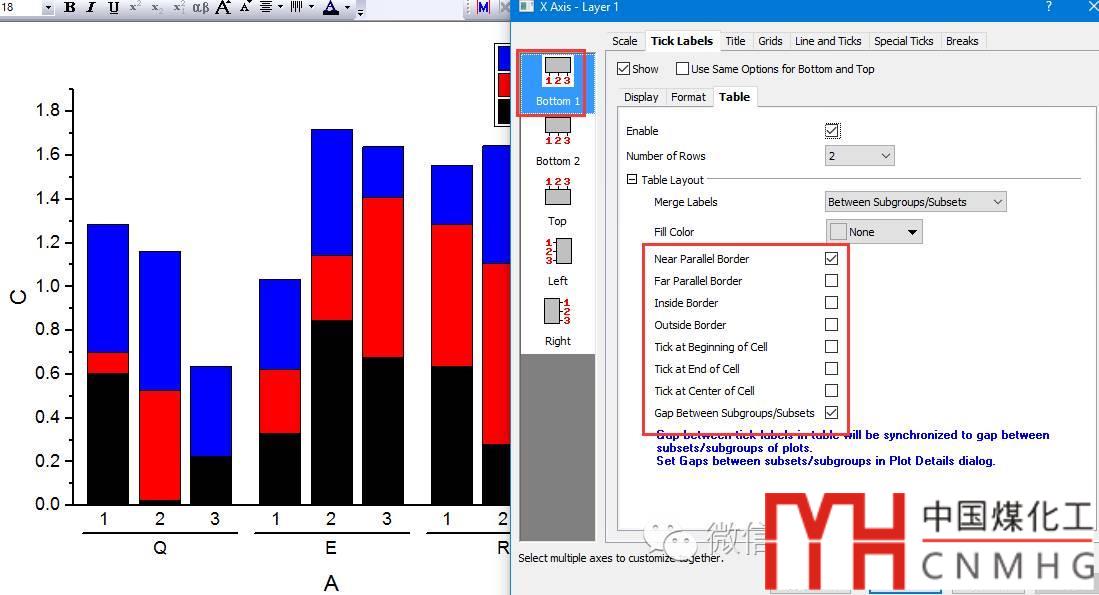Uncheck Gap Between Subgroups/Subsets
This screenshot has width=1099, height=595.
coord(831,413)
